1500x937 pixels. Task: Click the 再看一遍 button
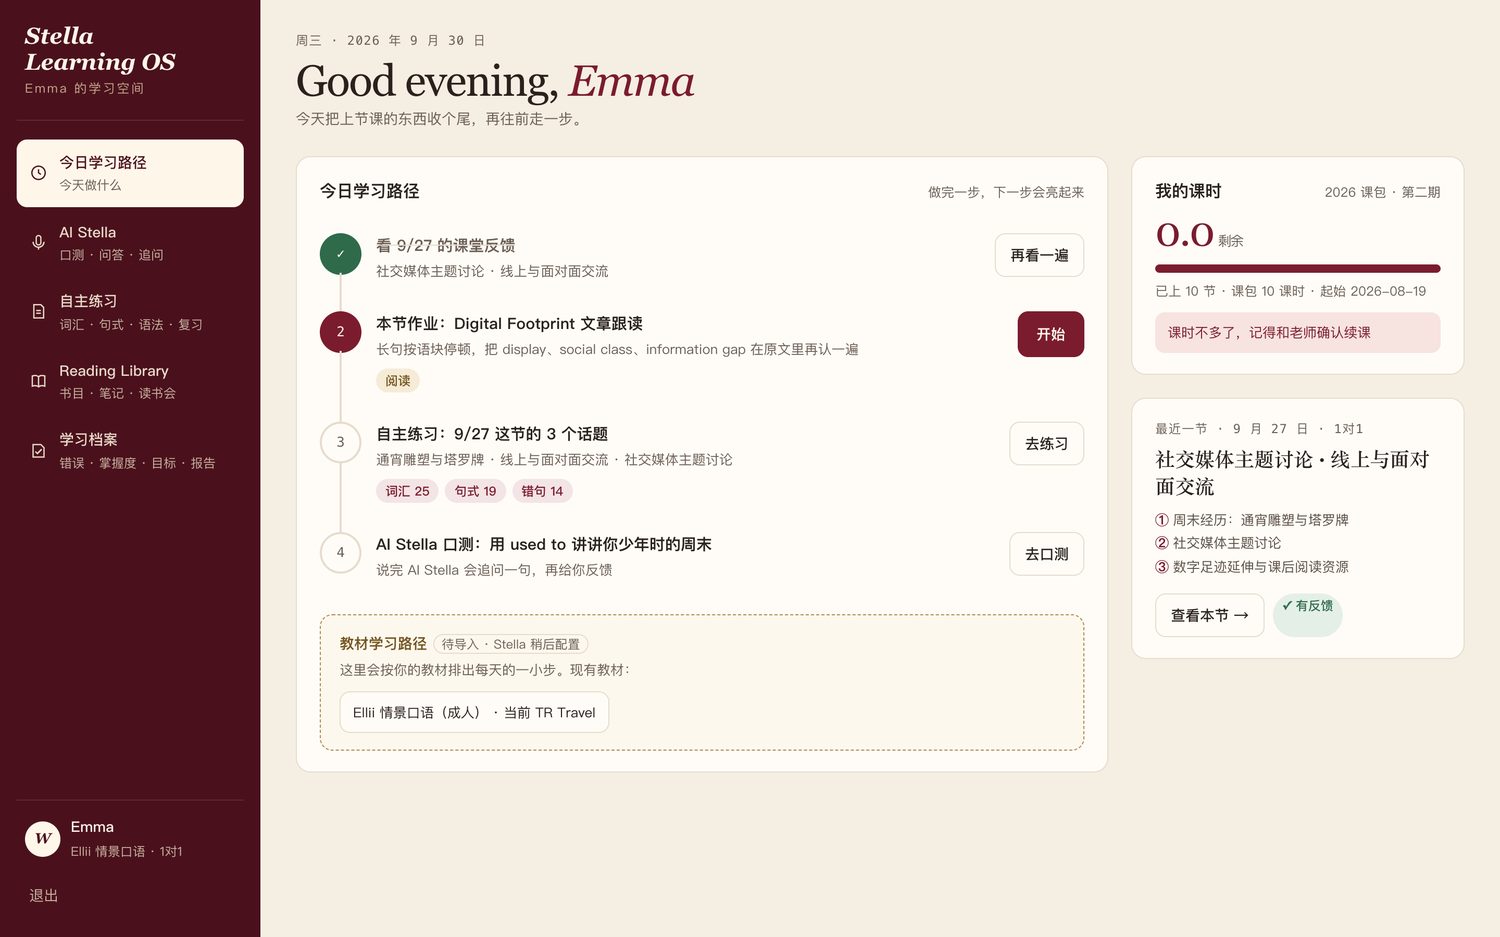[x=1039, y=255]
